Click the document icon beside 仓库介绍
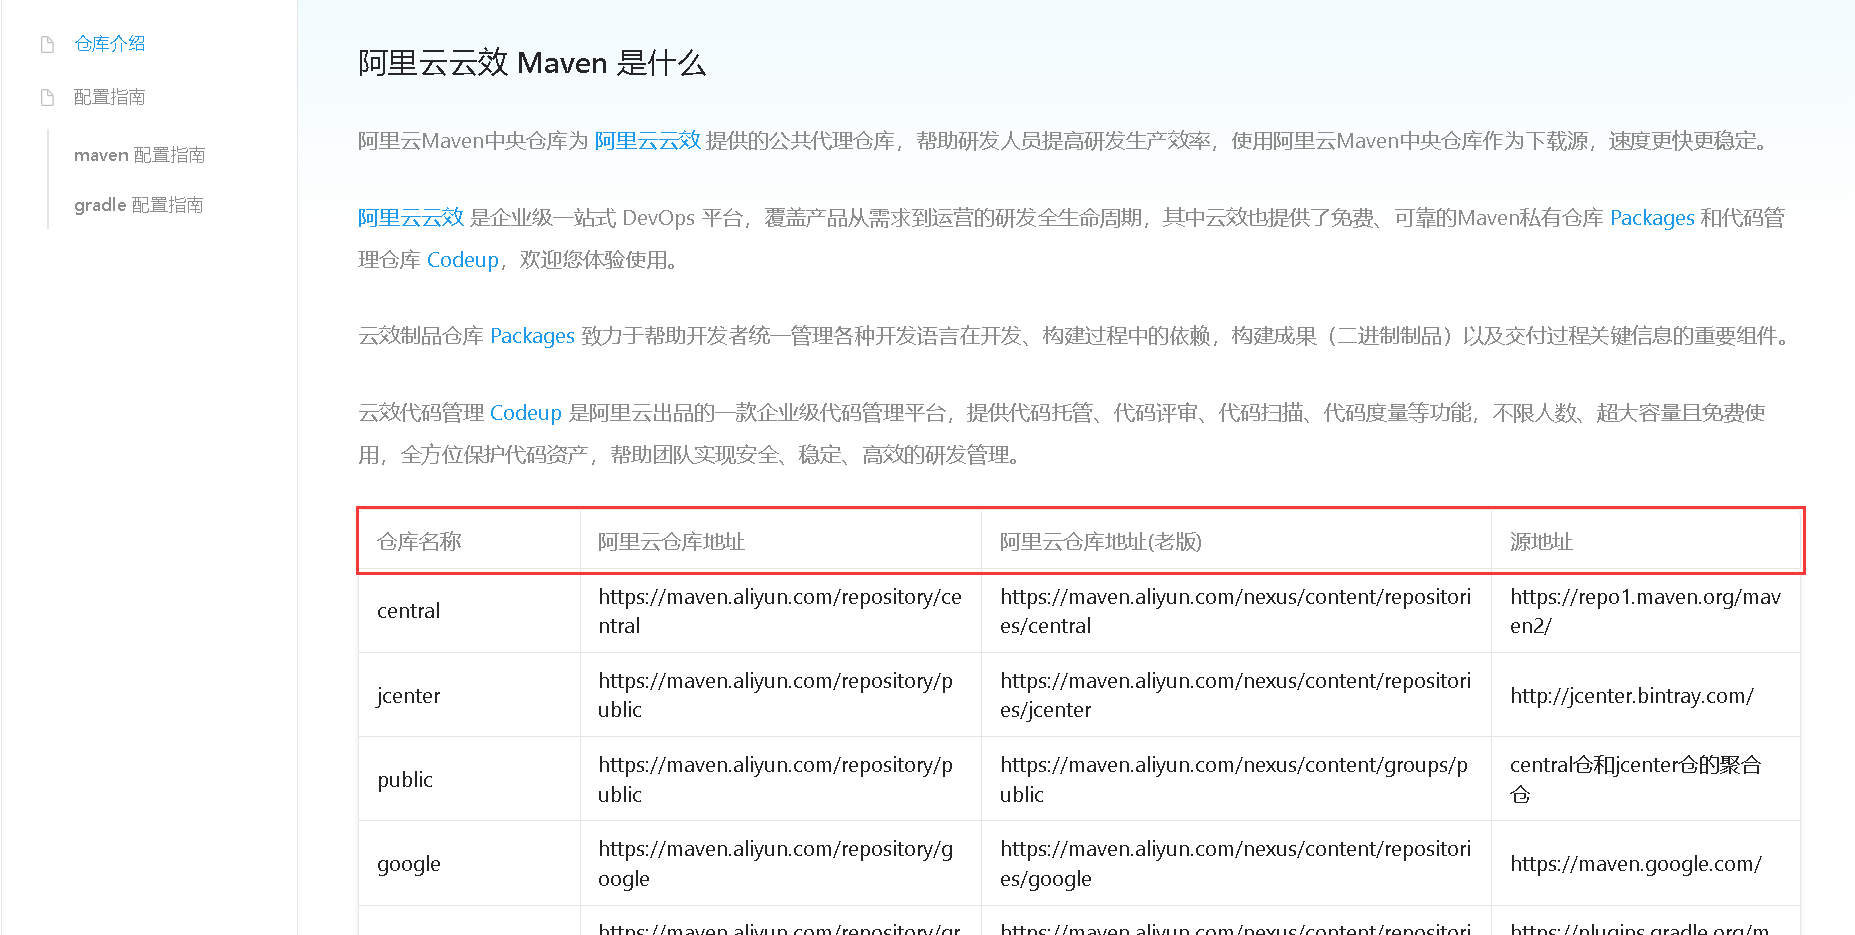 pos(47,44)
